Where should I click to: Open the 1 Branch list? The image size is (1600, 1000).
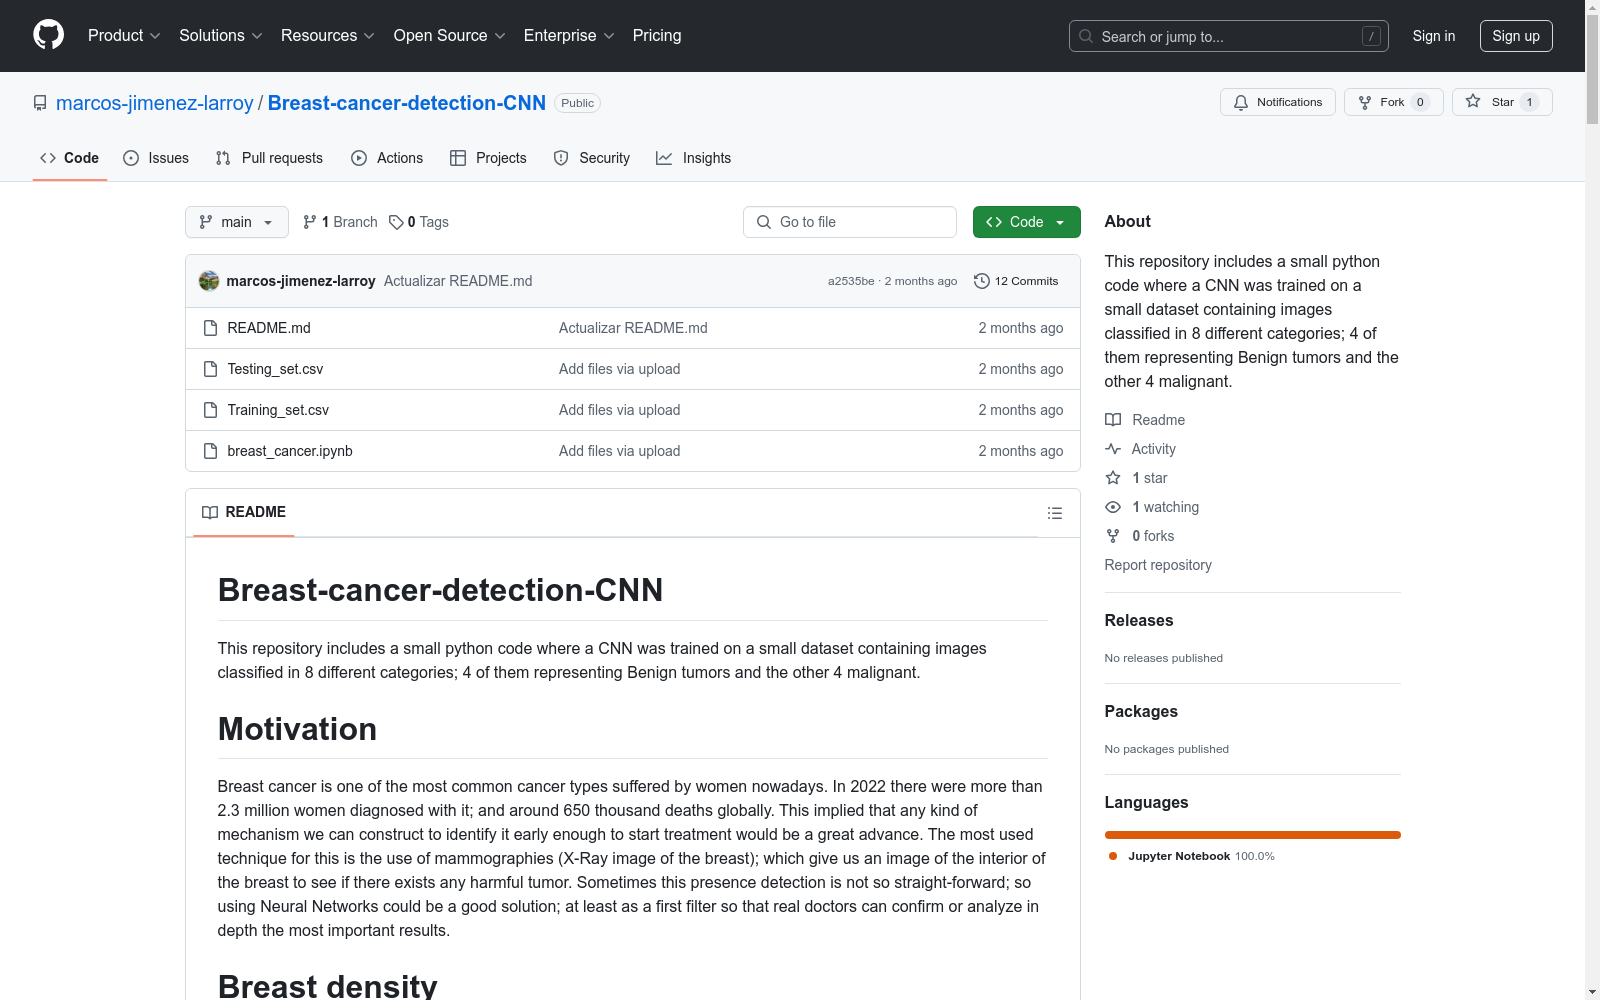point(340,222)
